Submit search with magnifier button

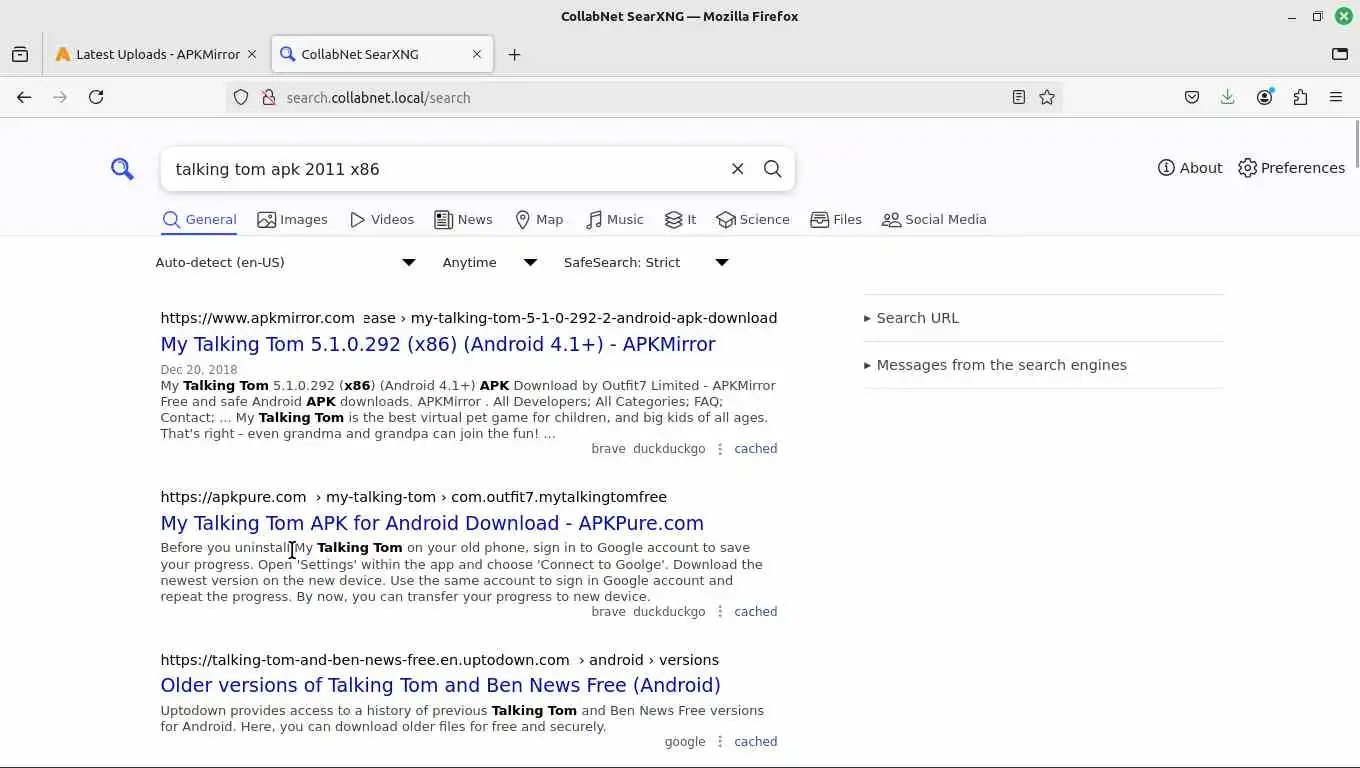tap(772, 169)
